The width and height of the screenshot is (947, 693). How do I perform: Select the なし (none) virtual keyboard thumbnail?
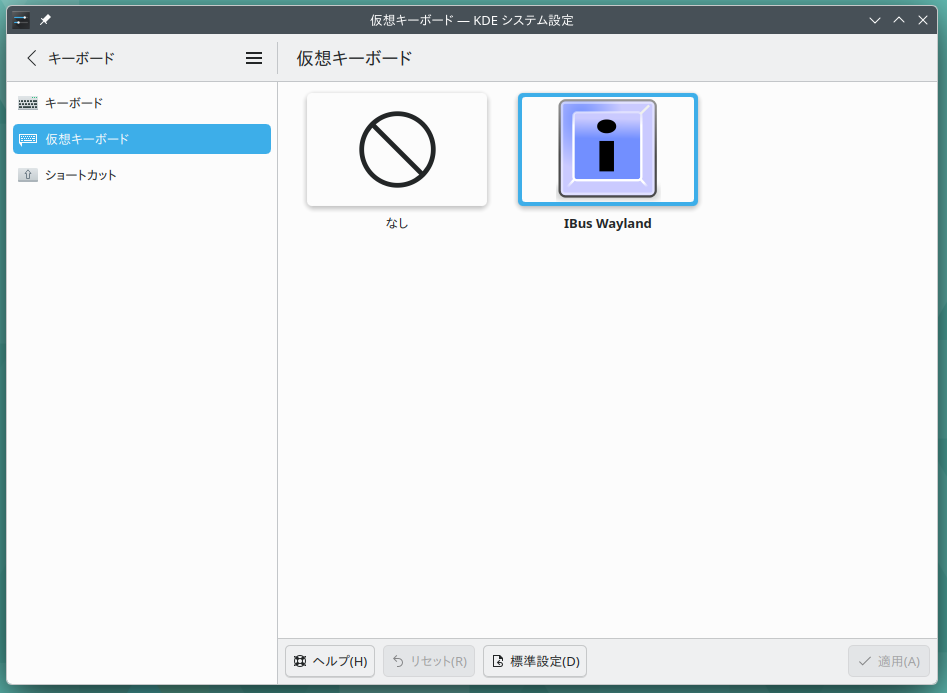pos(397,150)
